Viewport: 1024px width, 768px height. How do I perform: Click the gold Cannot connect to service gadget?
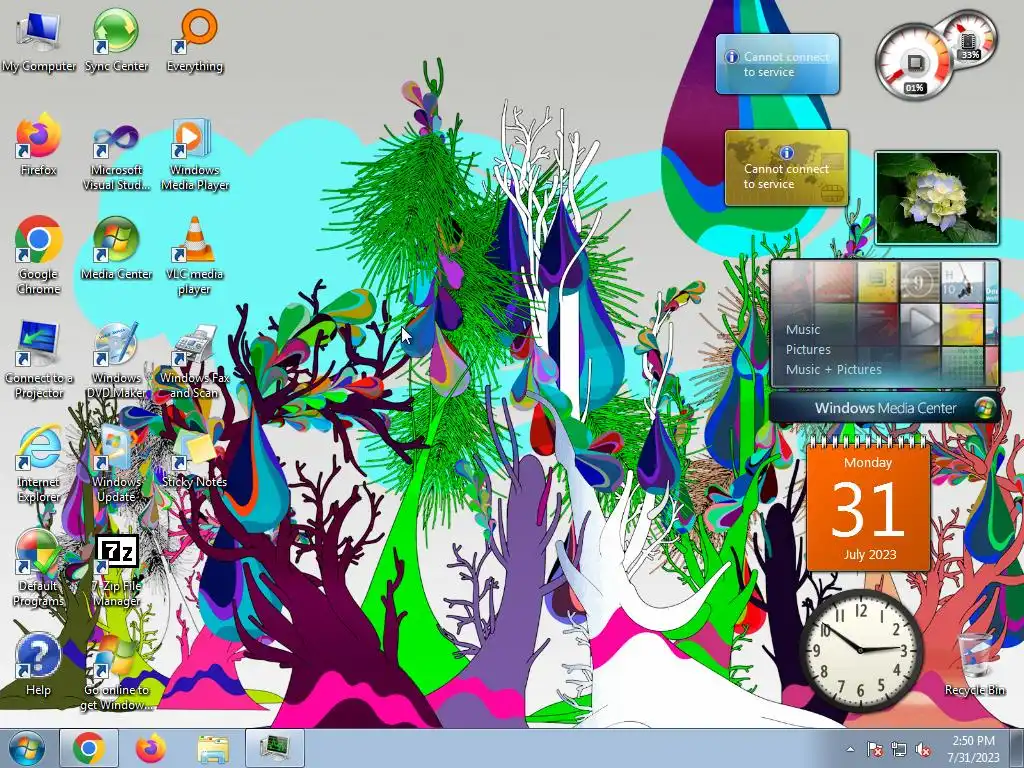coord(786,168)
